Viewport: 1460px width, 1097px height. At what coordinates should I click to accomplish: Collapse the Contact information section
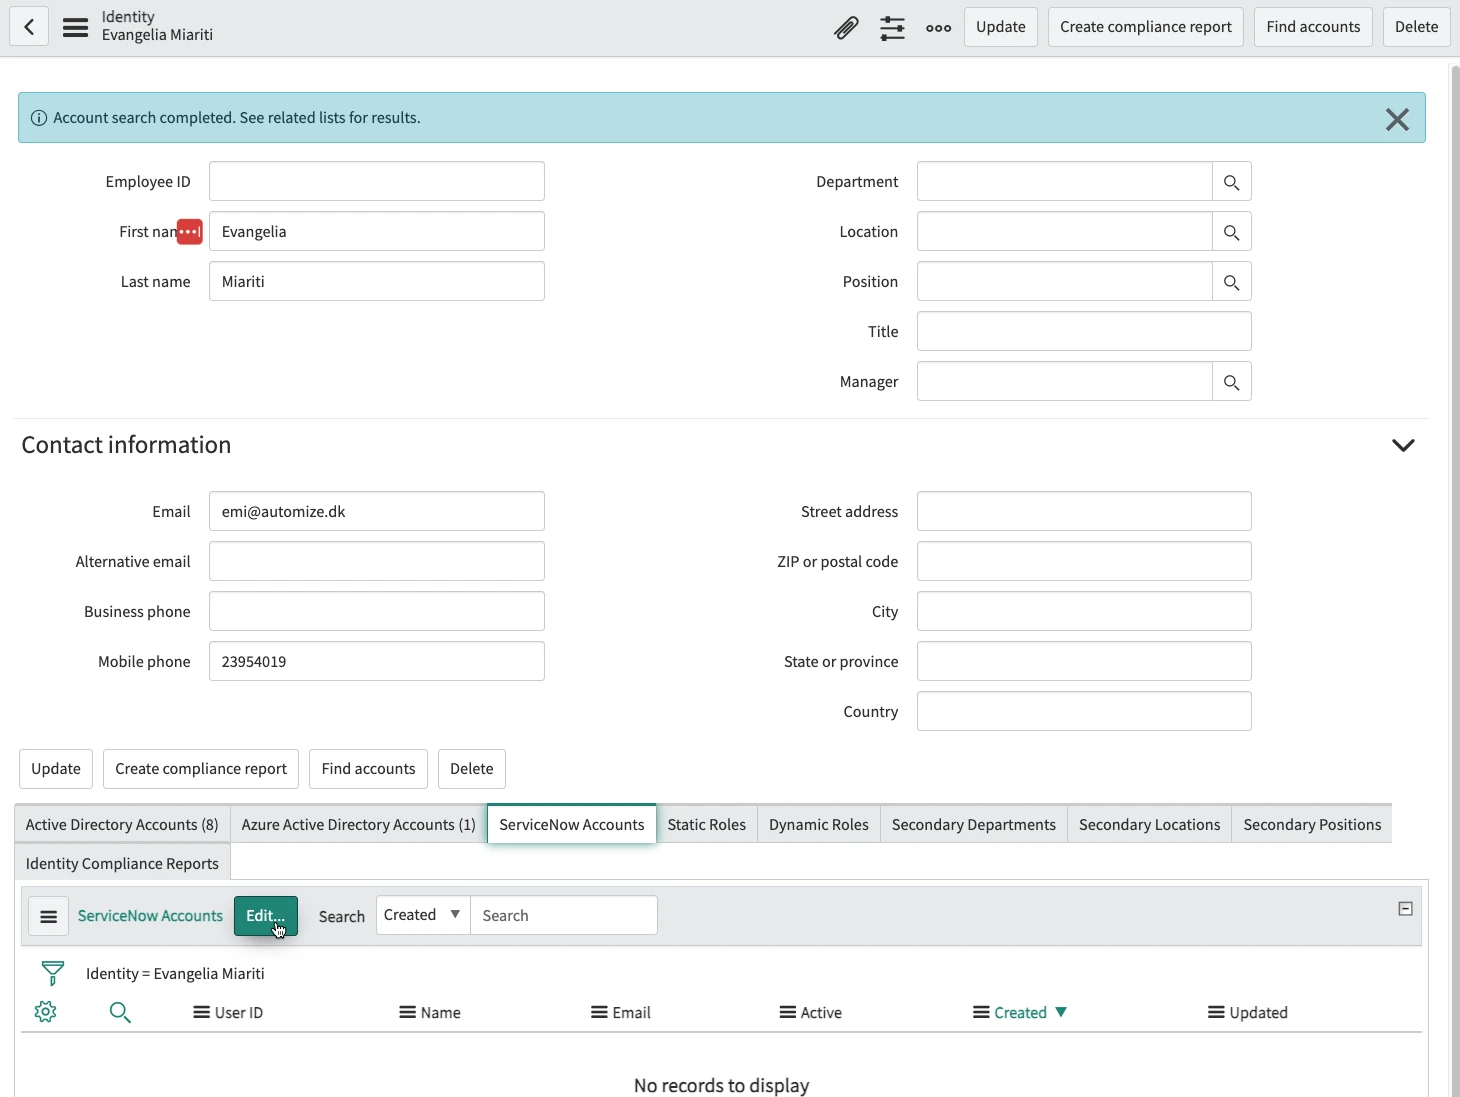point(1403,445)
